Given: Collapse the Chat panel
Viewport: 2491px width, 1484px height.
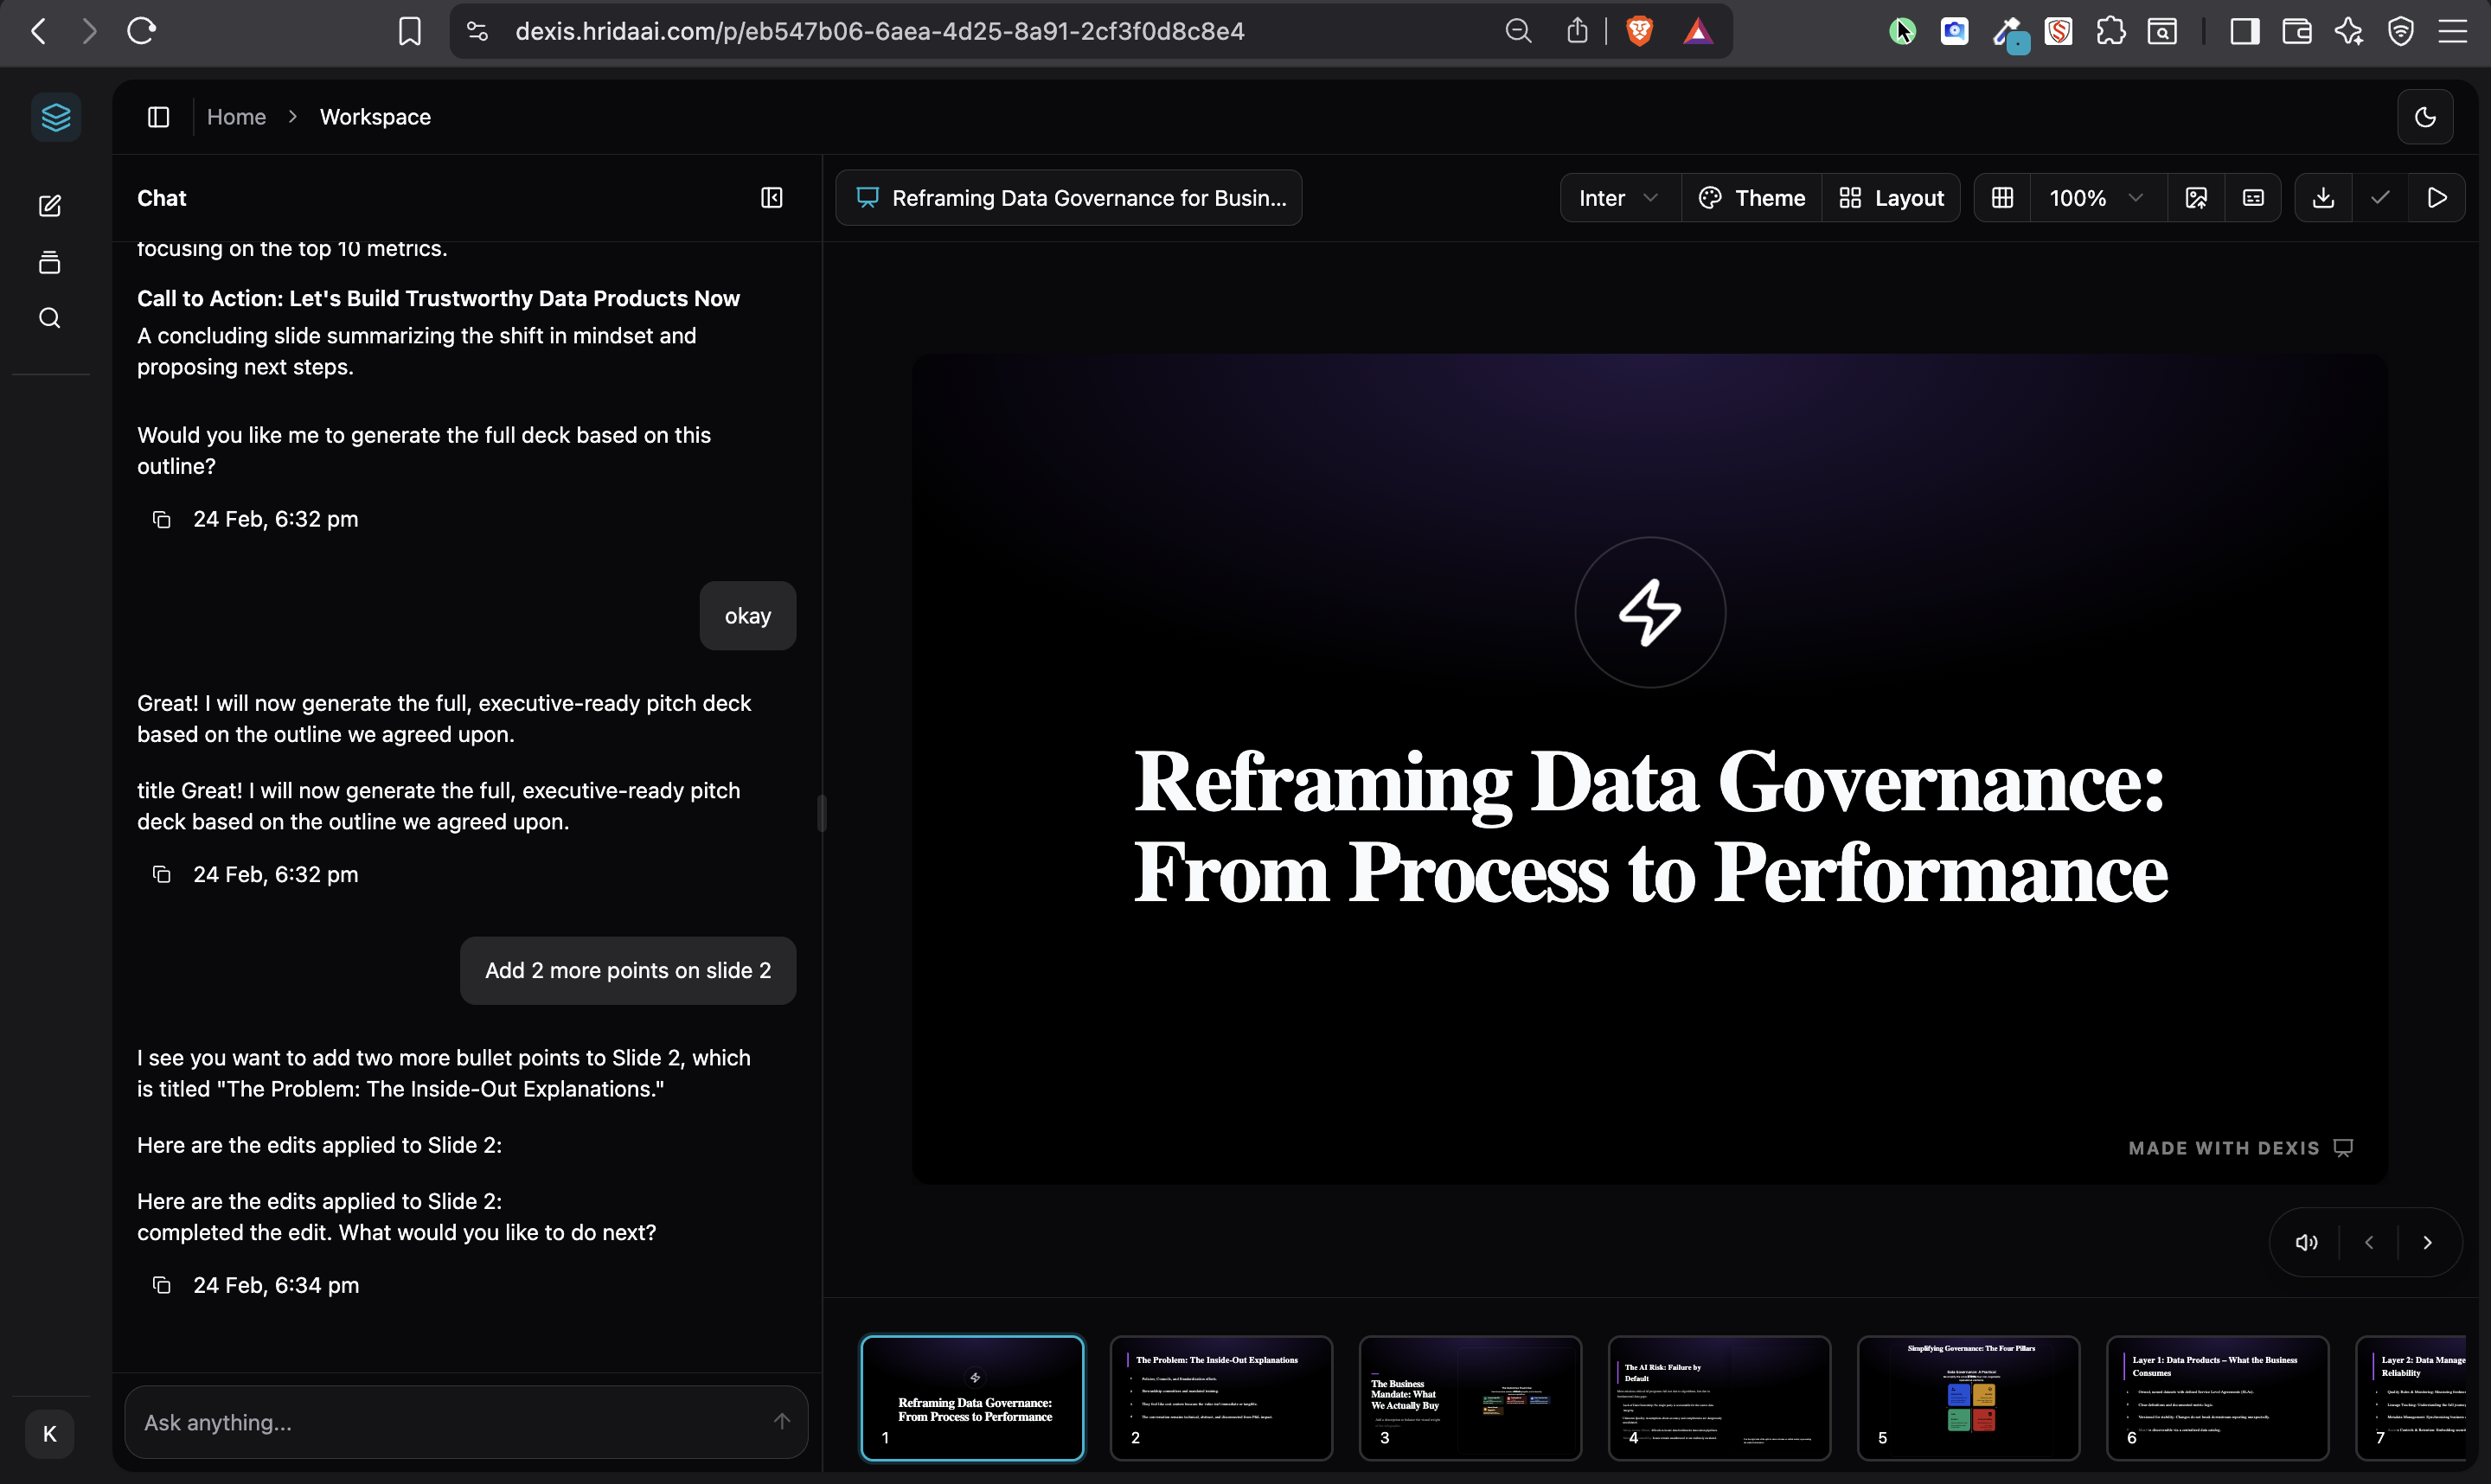Looking at the screenshot, I should pos(771,198).
